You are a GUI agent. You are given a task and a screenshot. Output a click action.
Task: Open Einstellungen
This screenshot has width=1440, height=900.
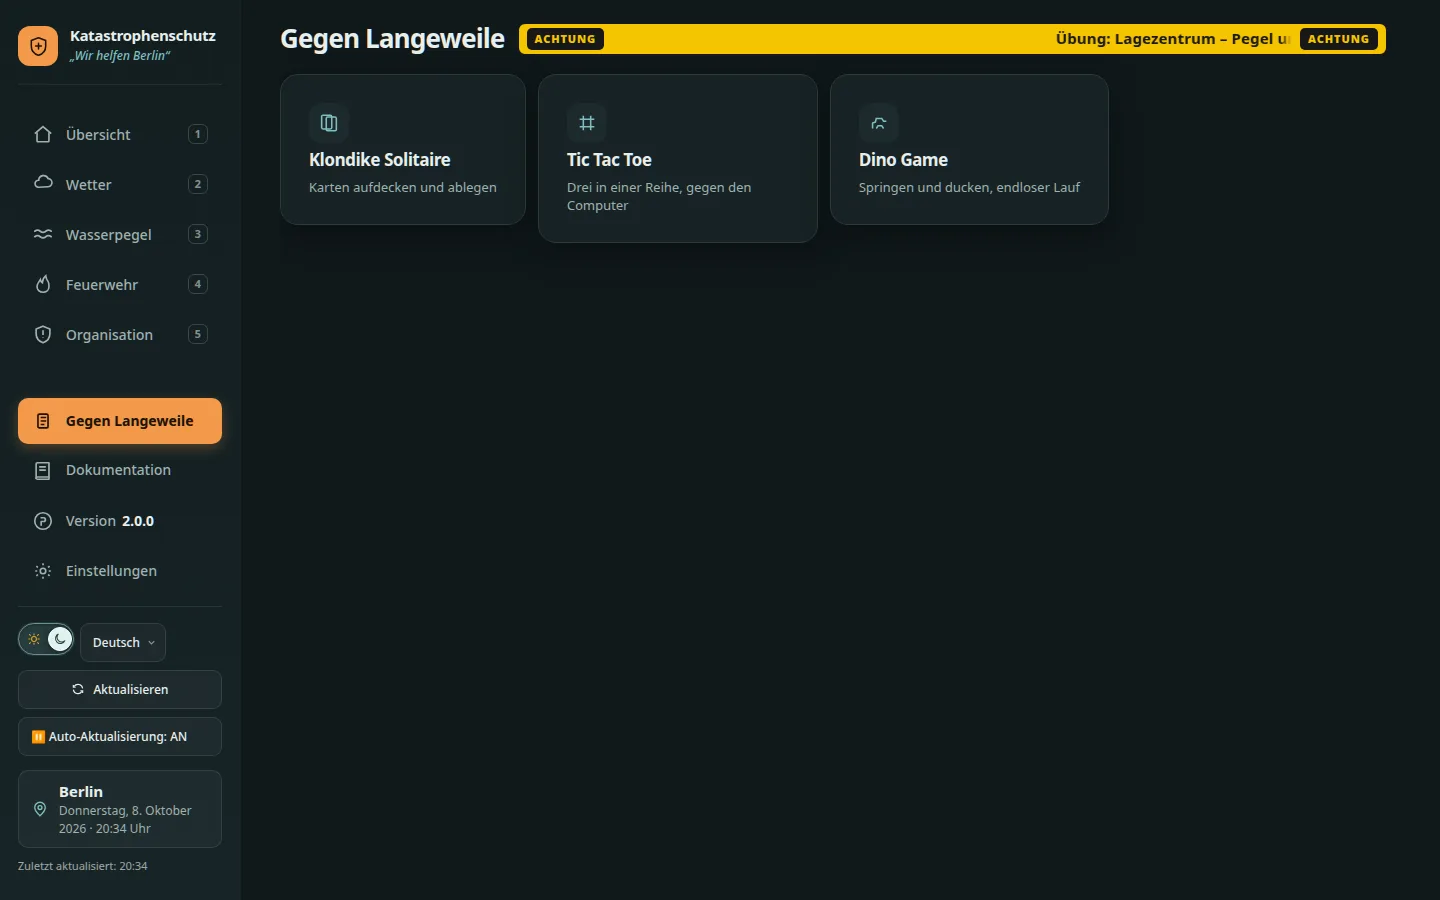pyautogui.click(x=120, y=571)
